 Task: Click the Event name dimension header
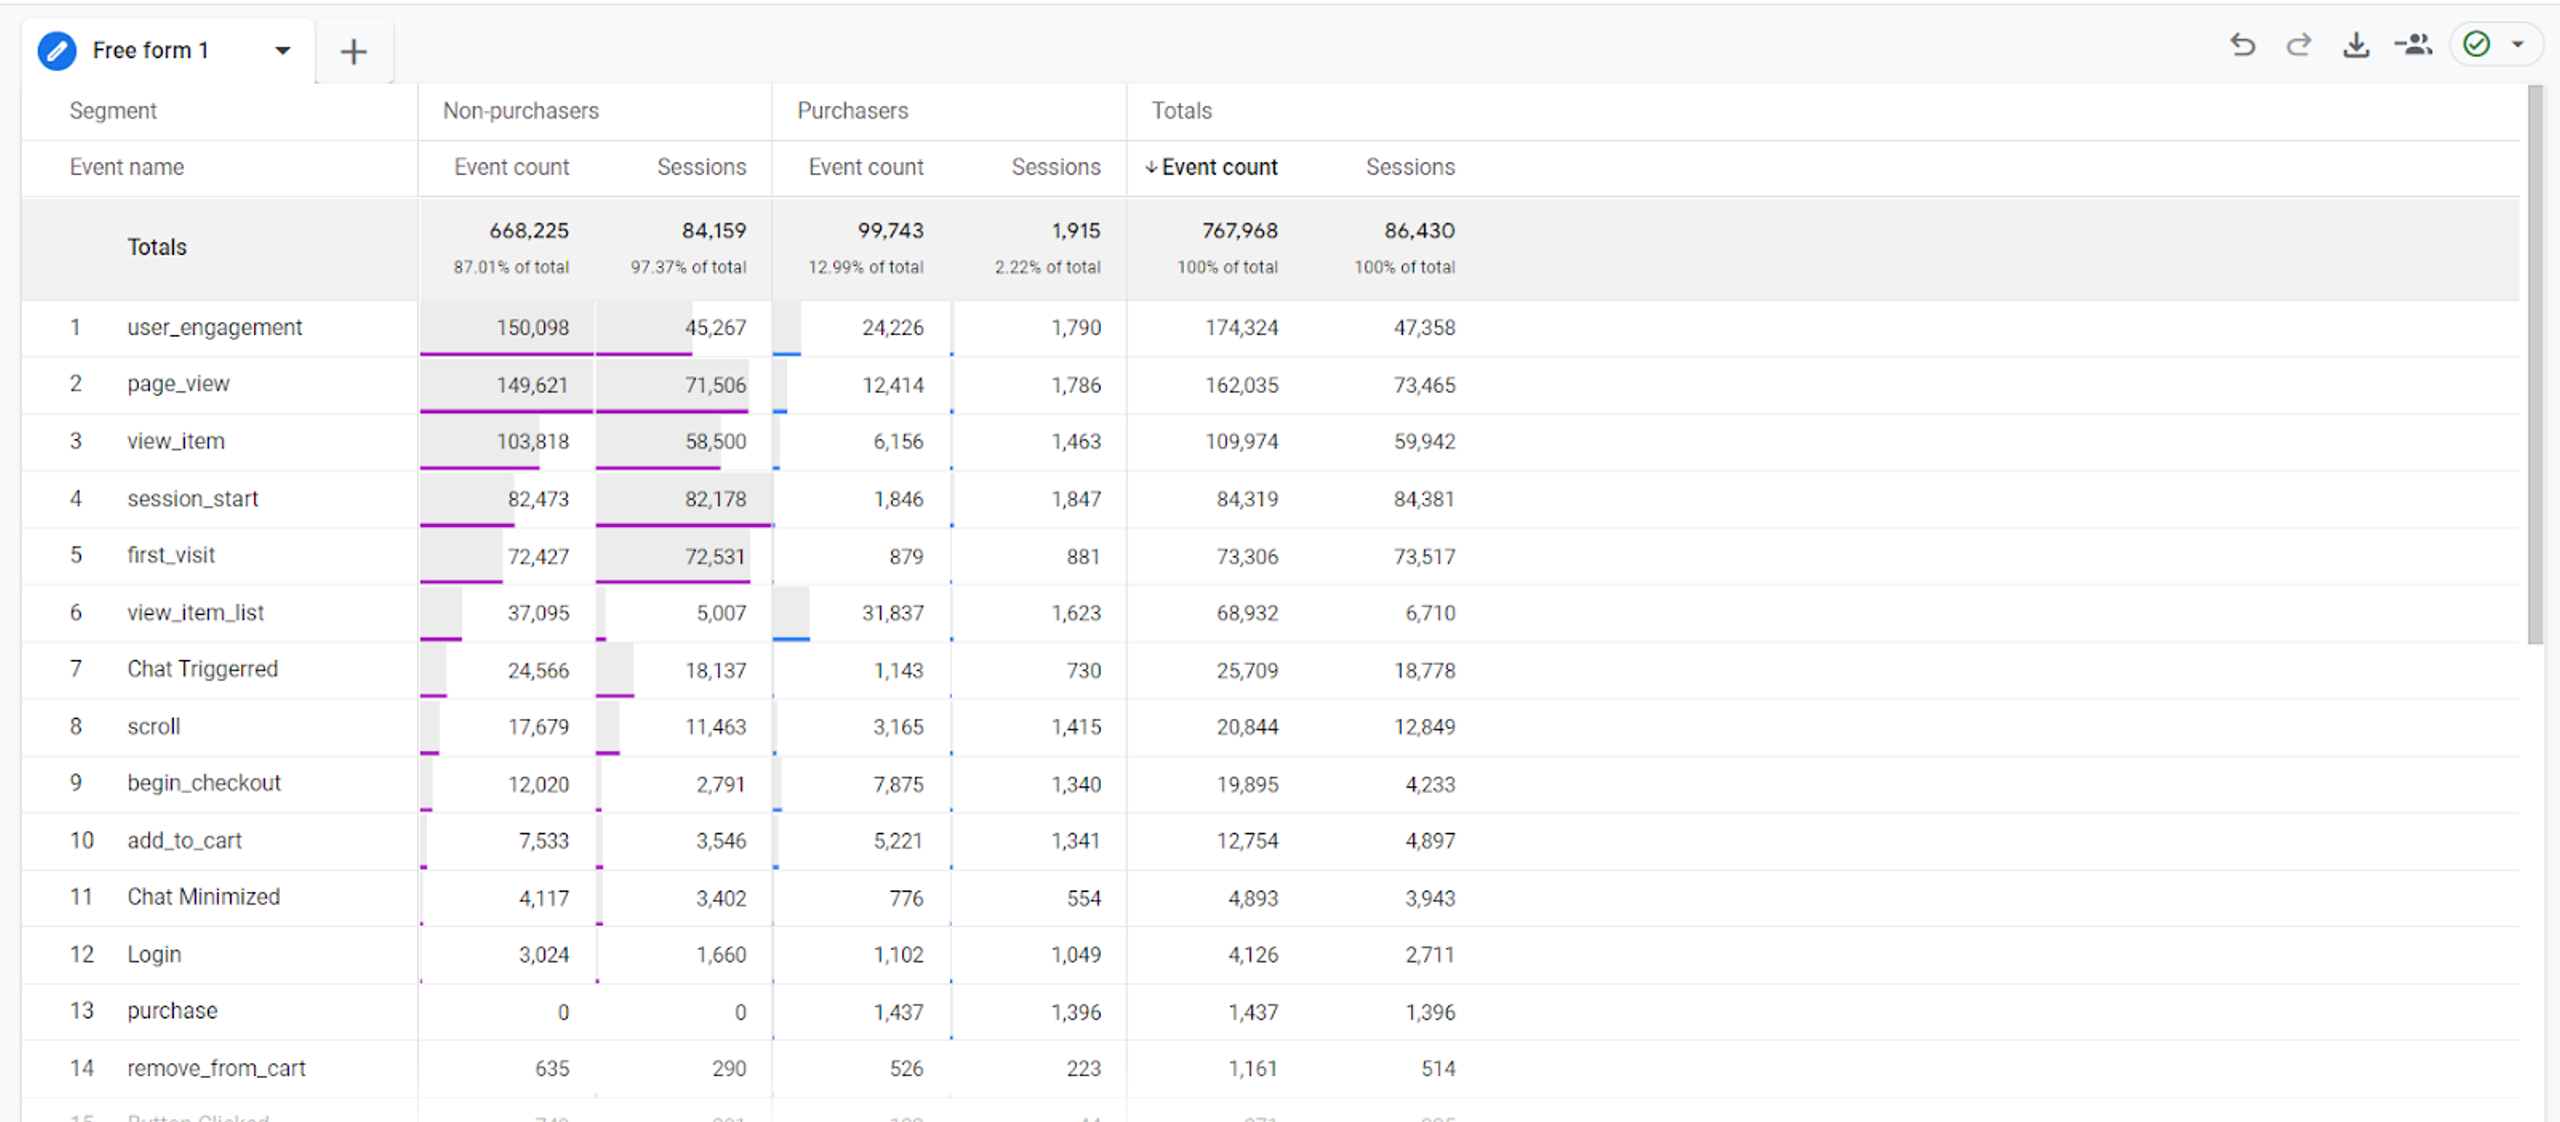(127, 168)
